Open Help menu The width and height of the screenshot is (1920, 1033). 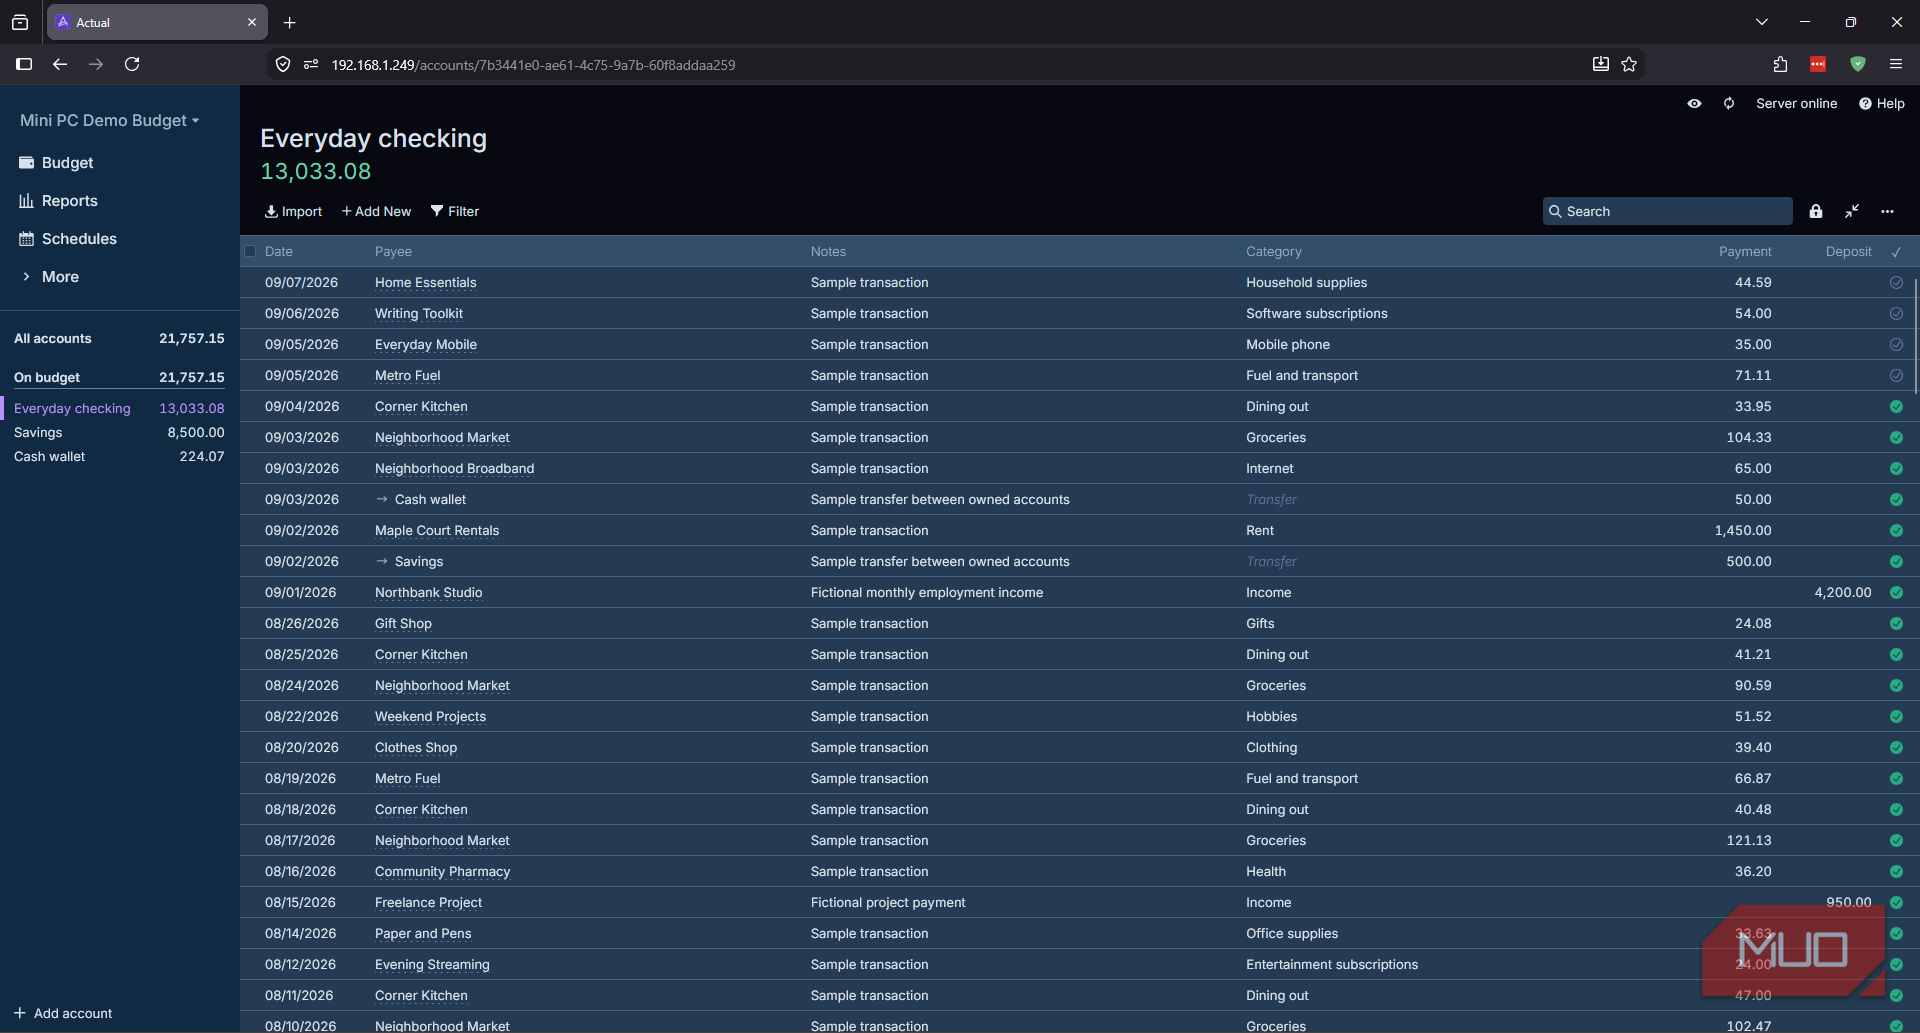pyautogui.click(x=1881, y=103)
